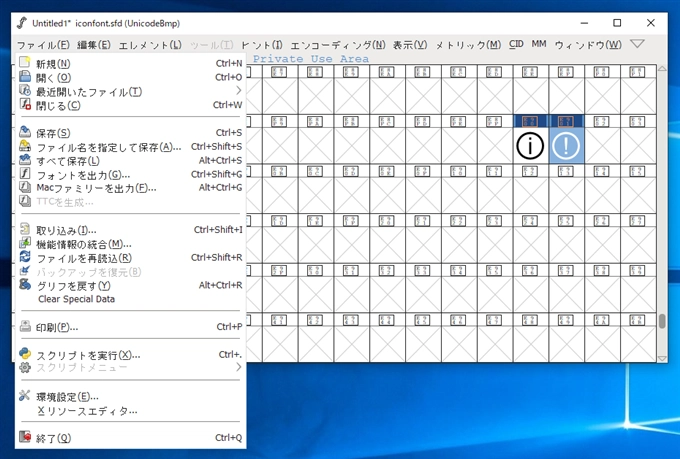Choose Macファミリーを出力(F)... entry

pyautogui.click(x=131, y=188)
